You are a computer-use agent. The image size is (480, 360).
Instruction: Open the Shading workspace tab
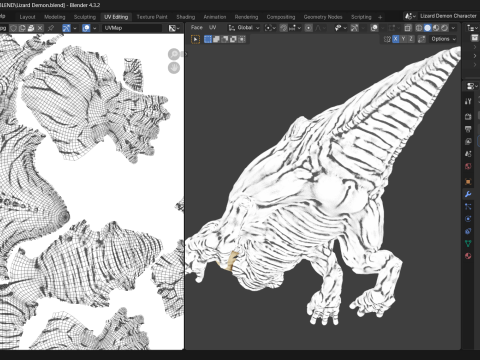pos(186,17)
